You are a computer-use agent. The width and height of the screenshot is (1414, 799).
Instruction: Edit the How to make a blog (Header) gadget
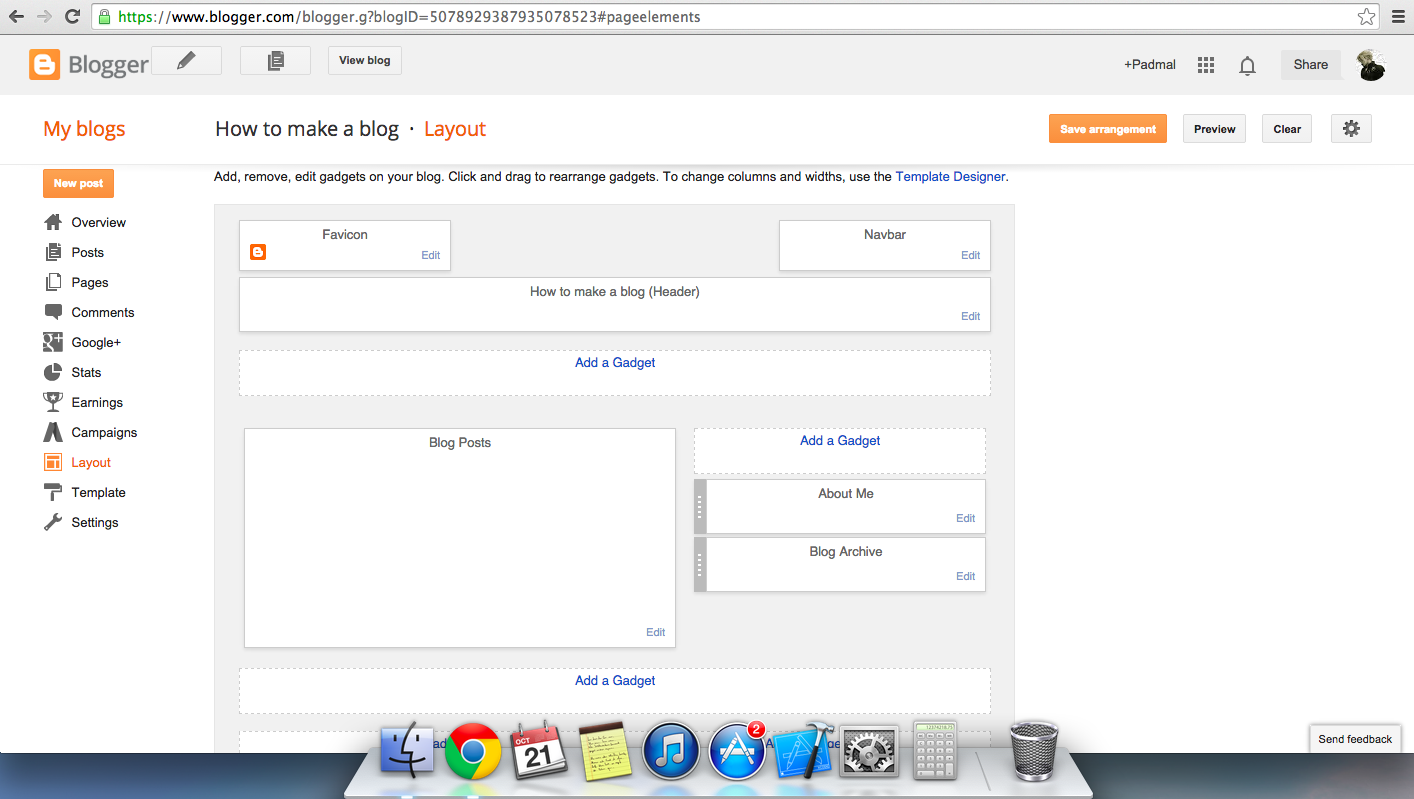click(970, 316)
